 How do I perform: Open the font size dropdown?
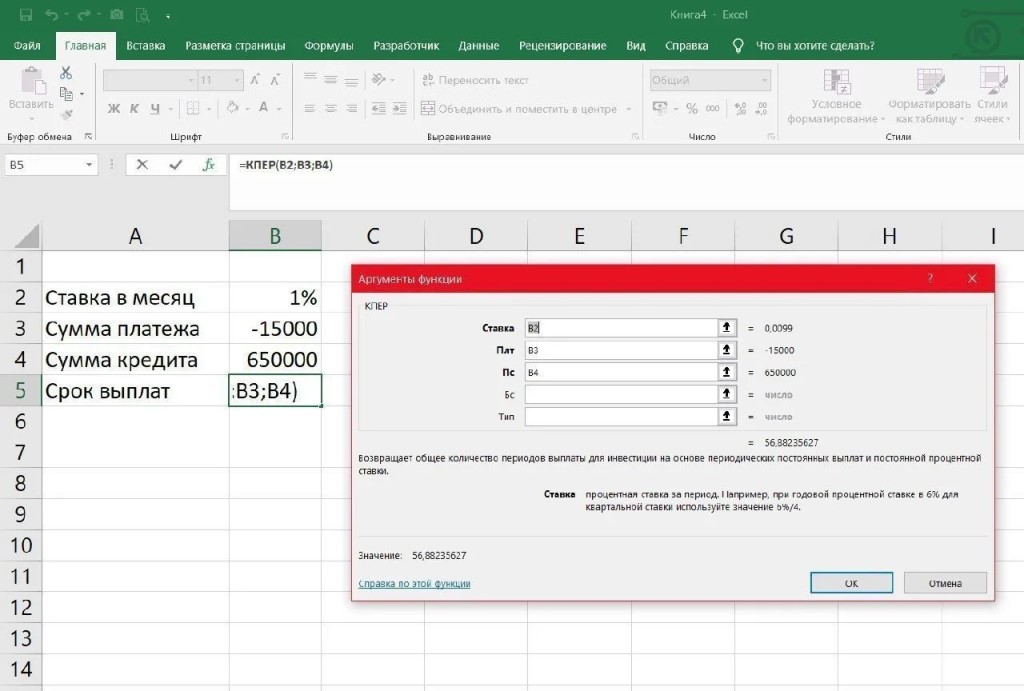point(237,80)
